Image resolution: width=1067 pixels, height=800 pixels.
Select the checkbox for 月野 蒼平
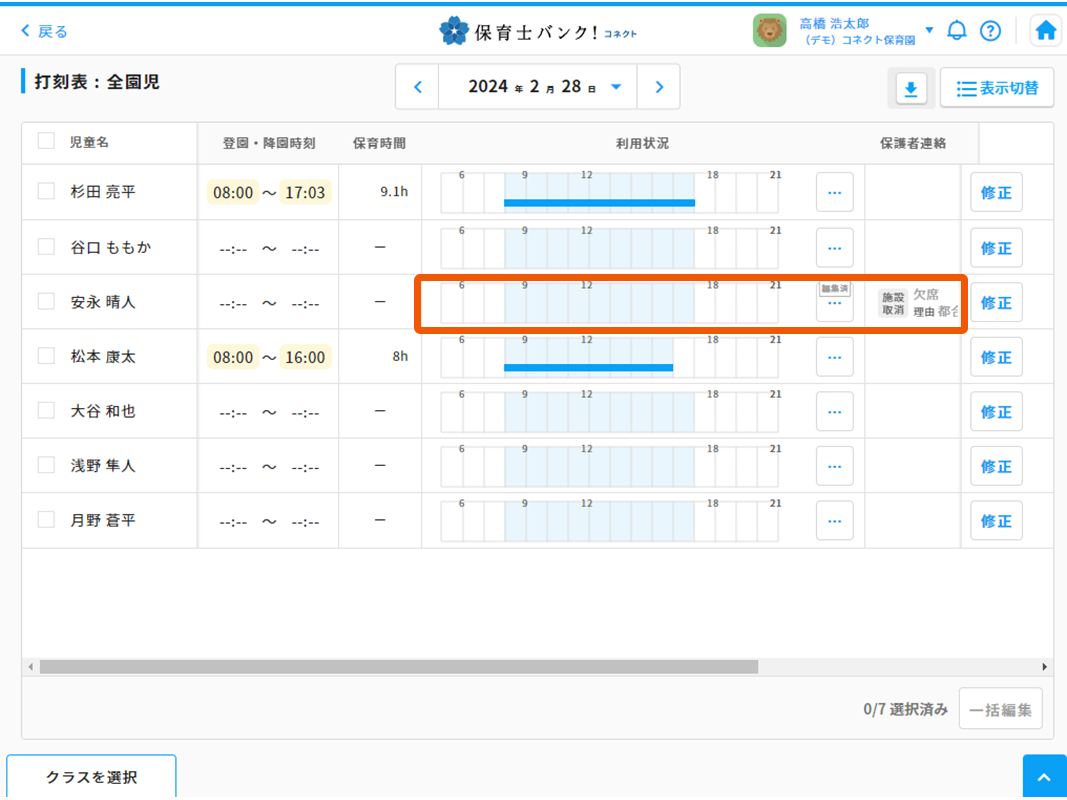pos(46,519)
